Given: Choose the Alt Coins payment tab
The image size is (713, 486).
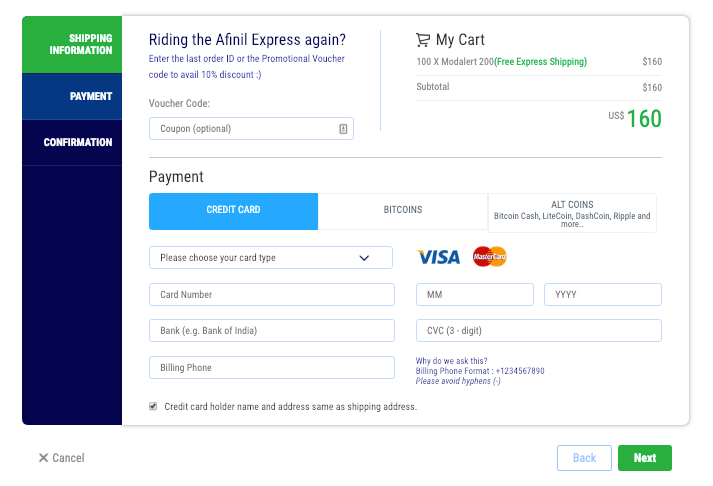Looking at the screenshot, I should pos(572,212).
